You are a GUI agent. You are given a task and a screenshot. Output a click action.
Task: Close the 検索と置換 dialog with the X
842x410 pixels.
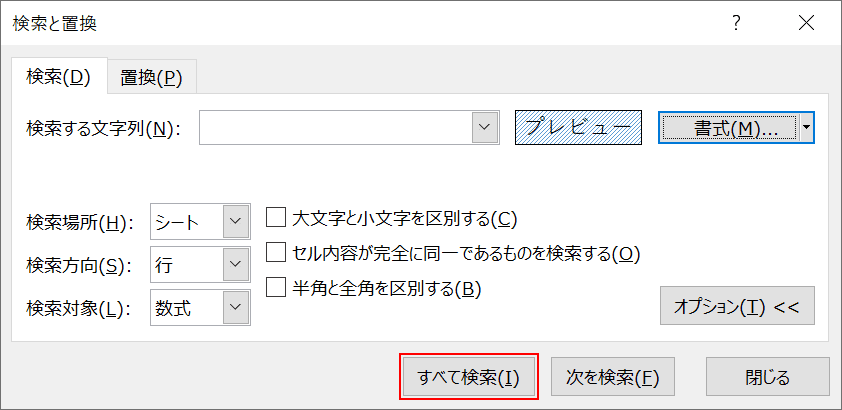tap(806, 23)
